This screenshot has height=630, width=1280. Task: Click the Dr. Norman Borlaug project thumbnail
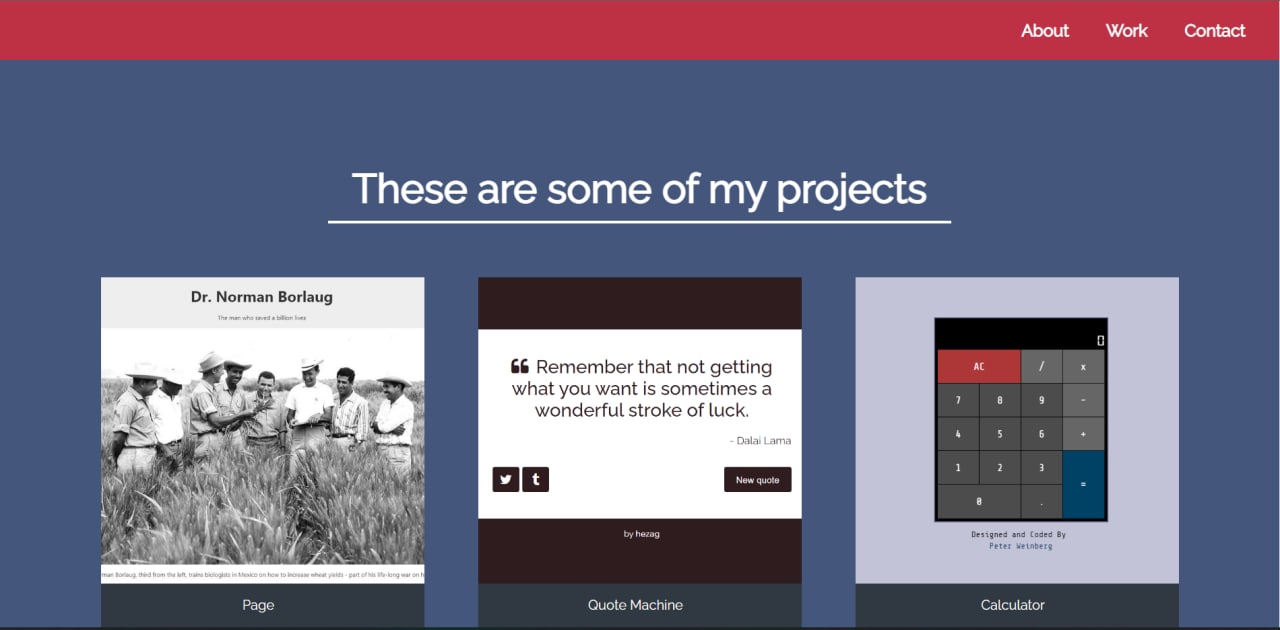point(262,430)
